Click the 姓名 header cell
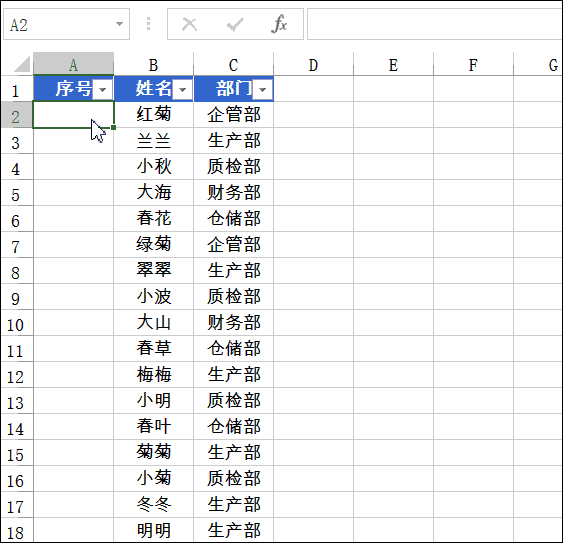 click(x=154, y=89)
